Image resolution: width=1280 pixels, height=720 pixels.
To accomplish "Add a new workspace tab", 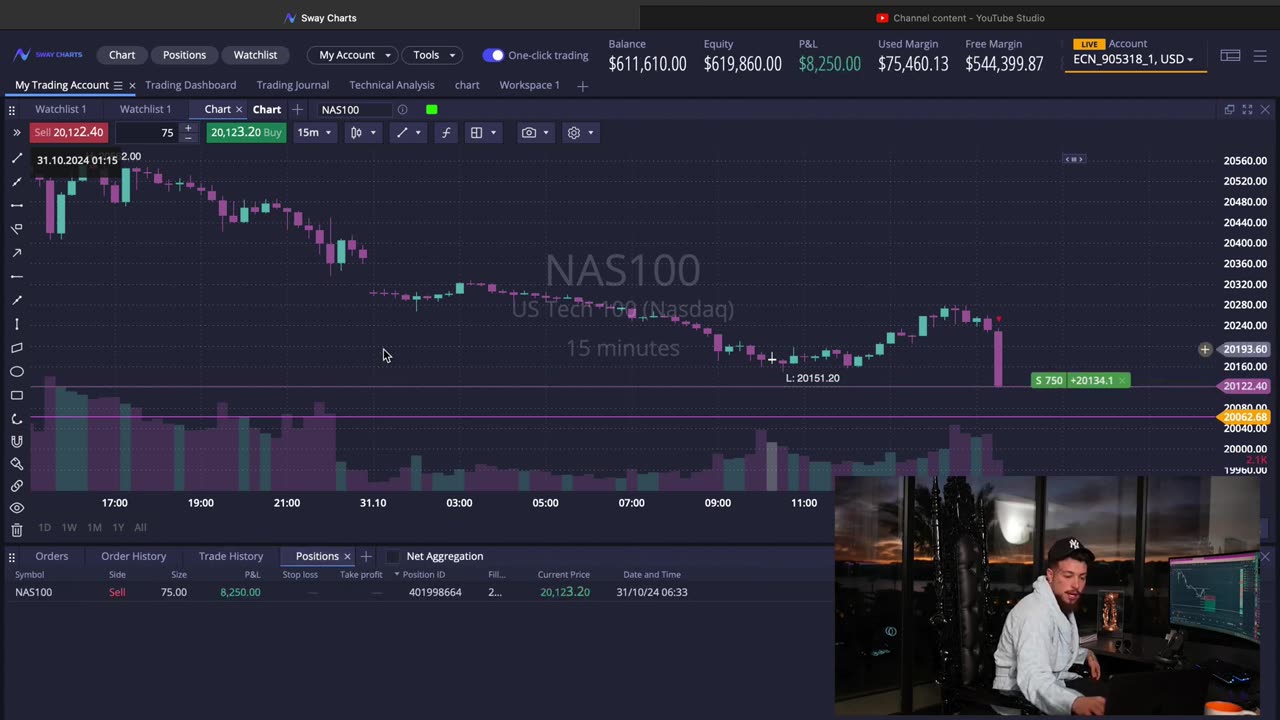I will (582, 86).
